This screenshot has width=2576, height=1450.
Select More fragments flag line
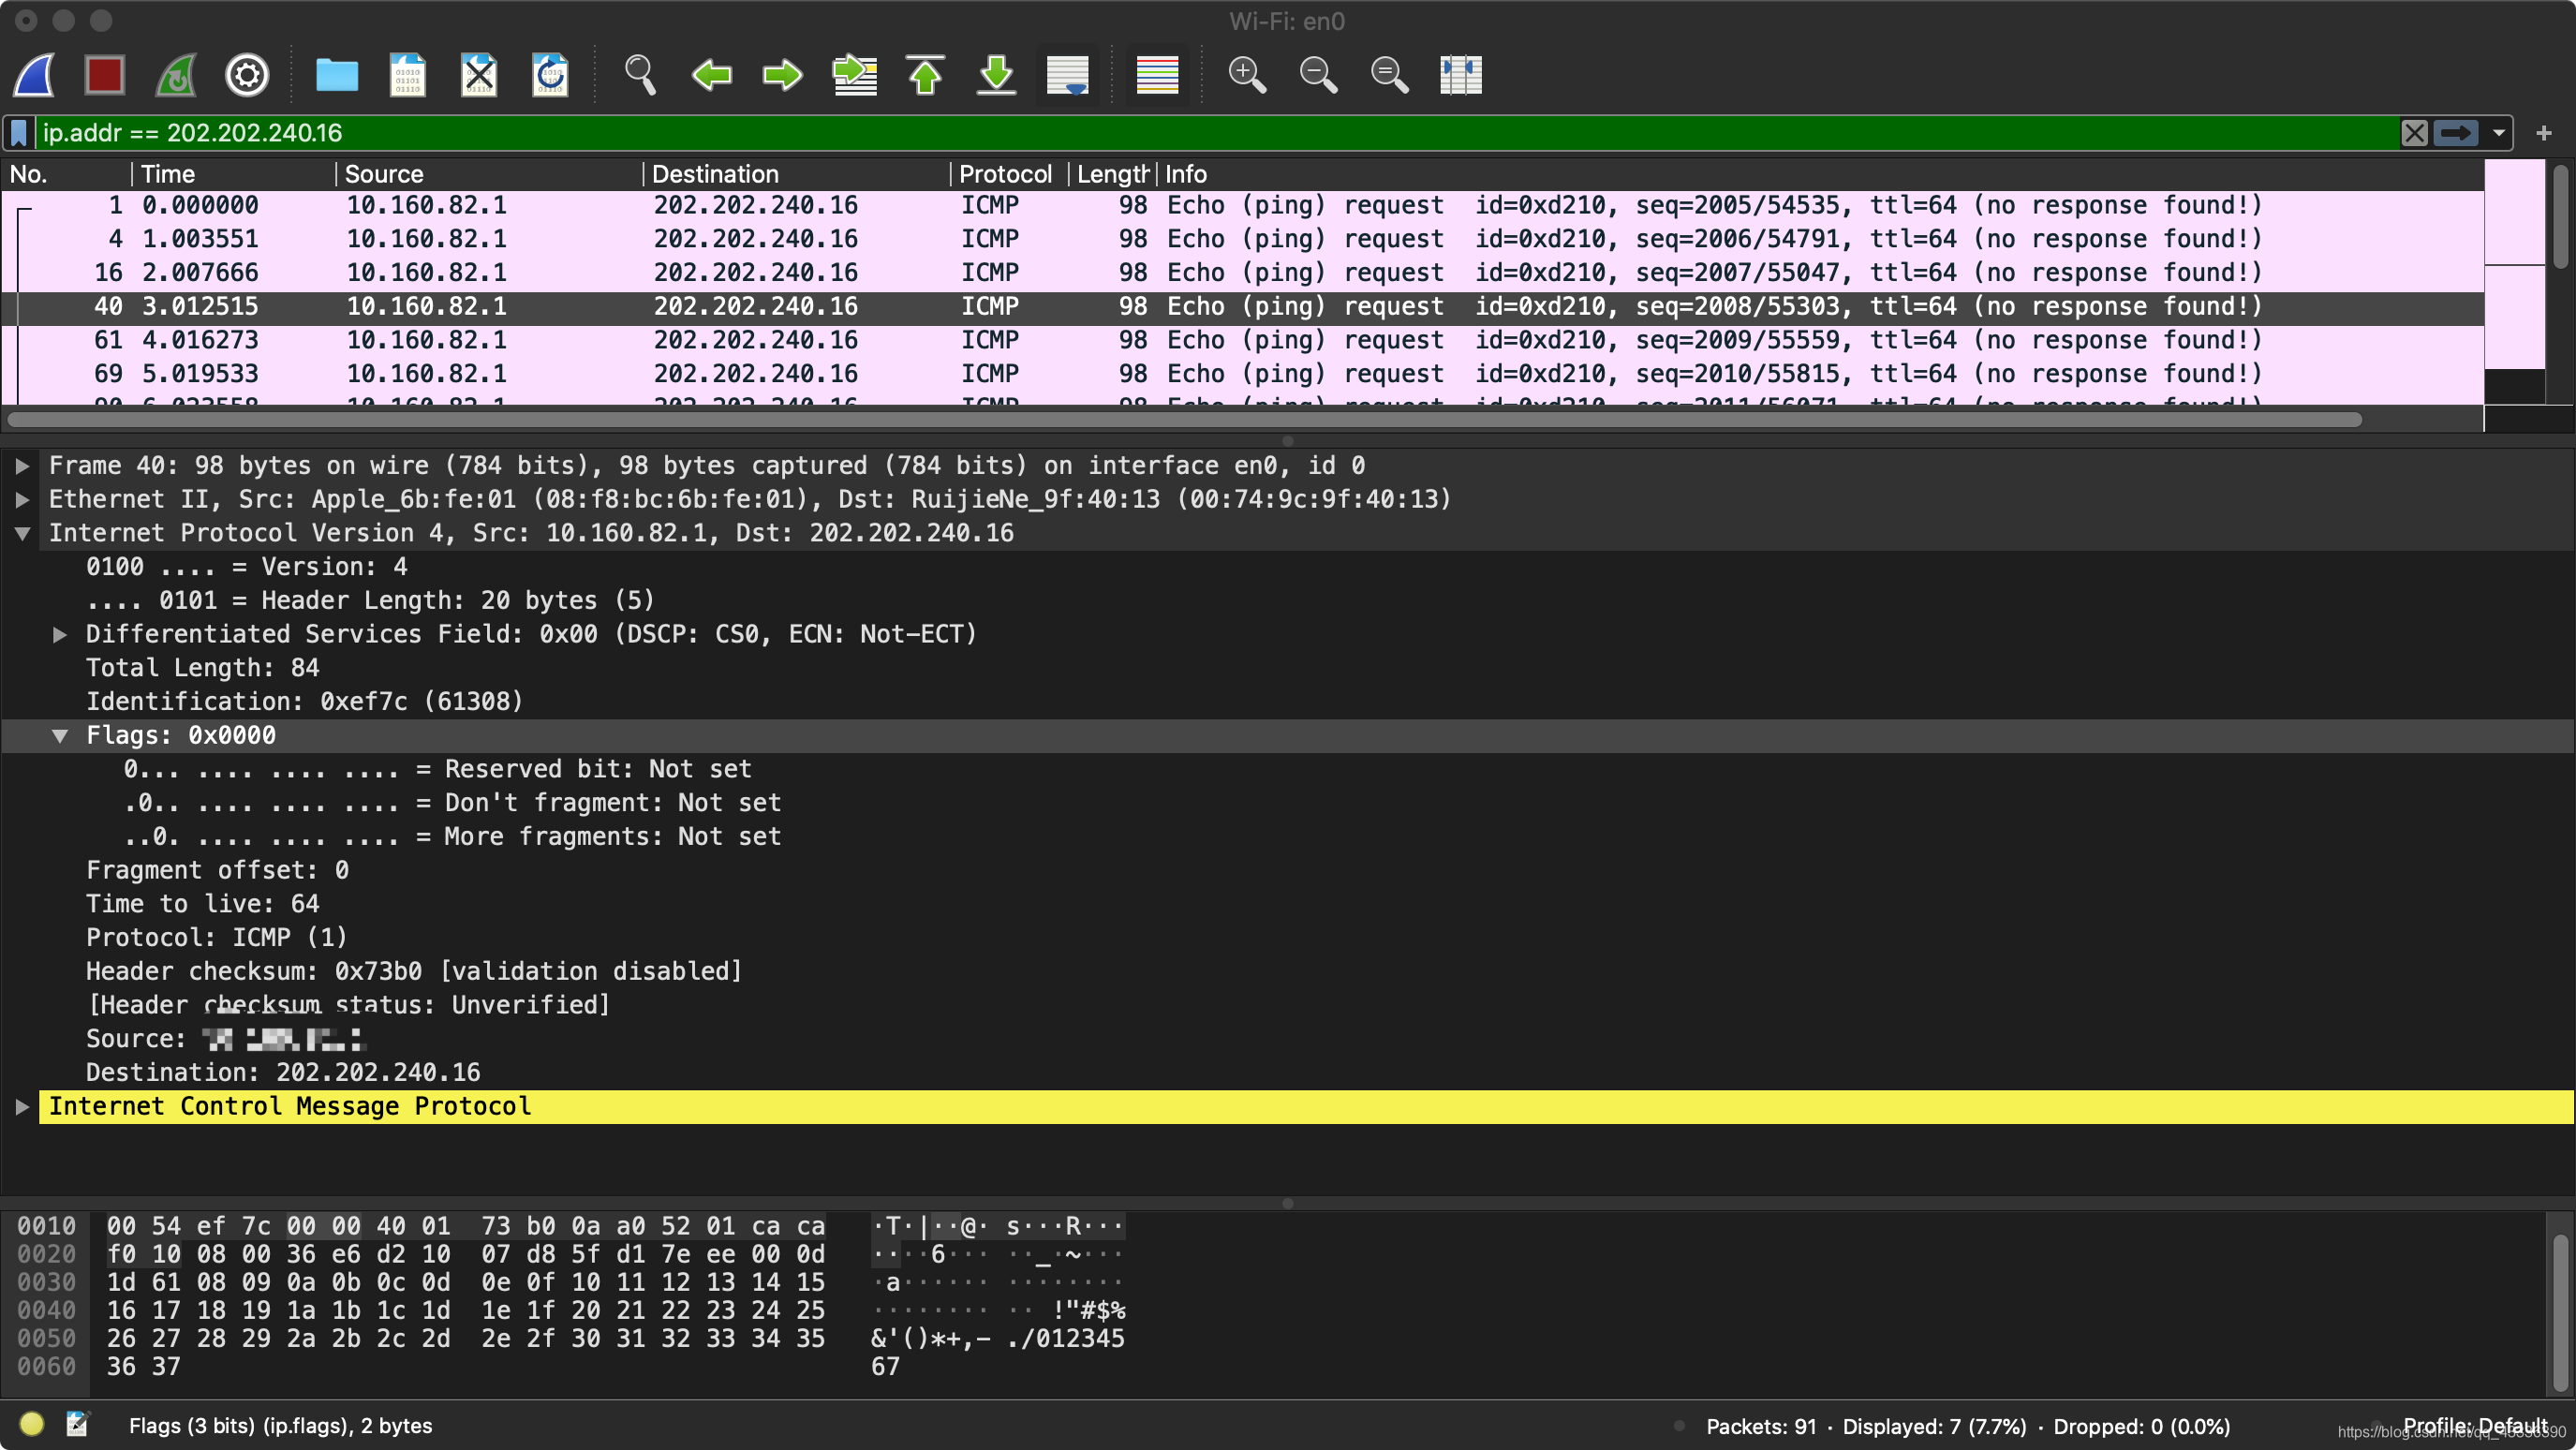[452, 838]
